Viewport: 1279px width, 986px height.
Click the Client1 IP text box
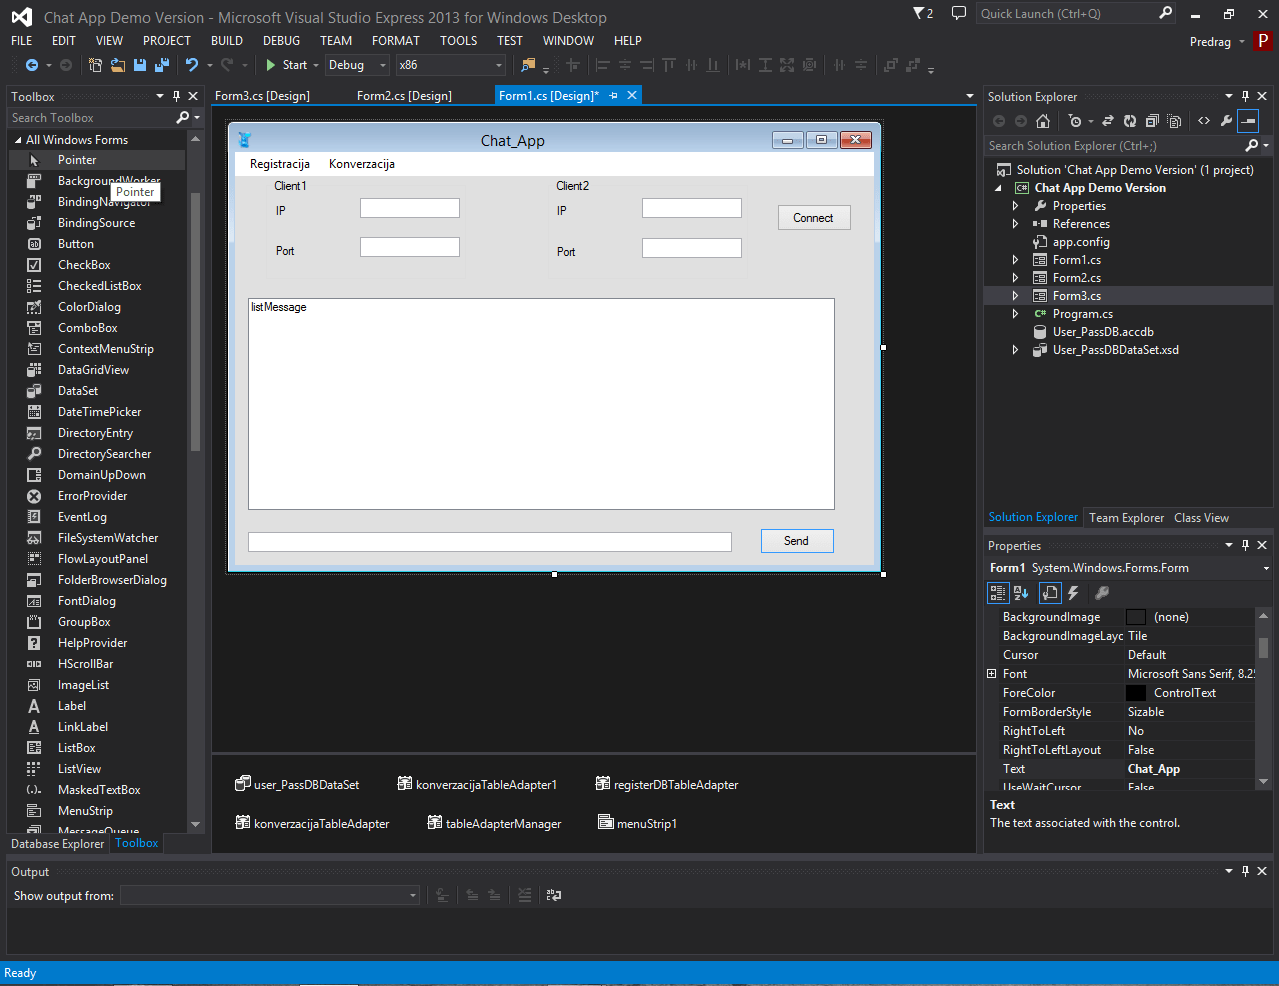410,208
